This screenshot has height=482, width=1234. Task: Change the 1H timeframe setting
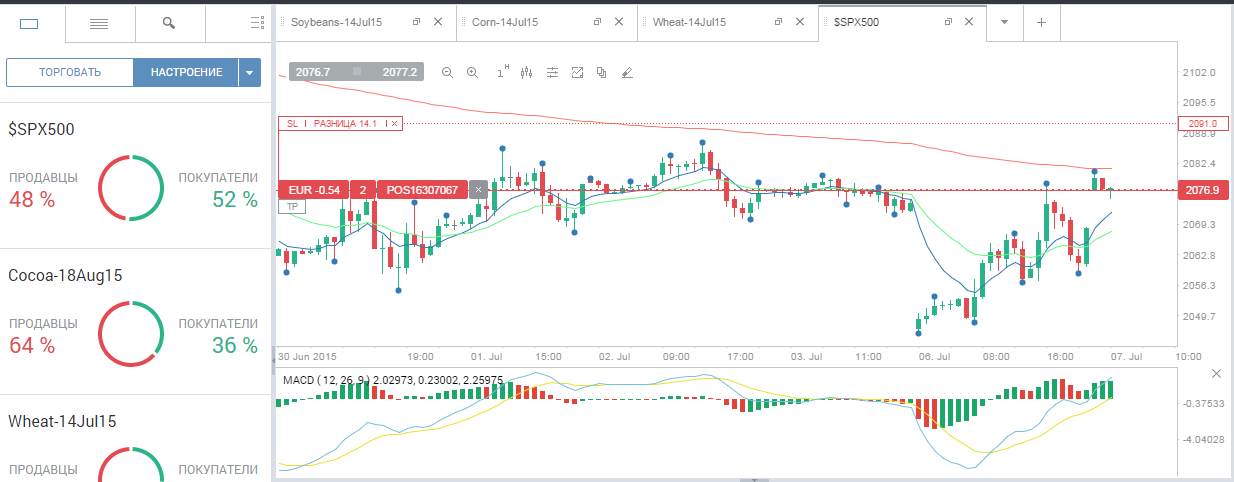click(x=503, y=72)
